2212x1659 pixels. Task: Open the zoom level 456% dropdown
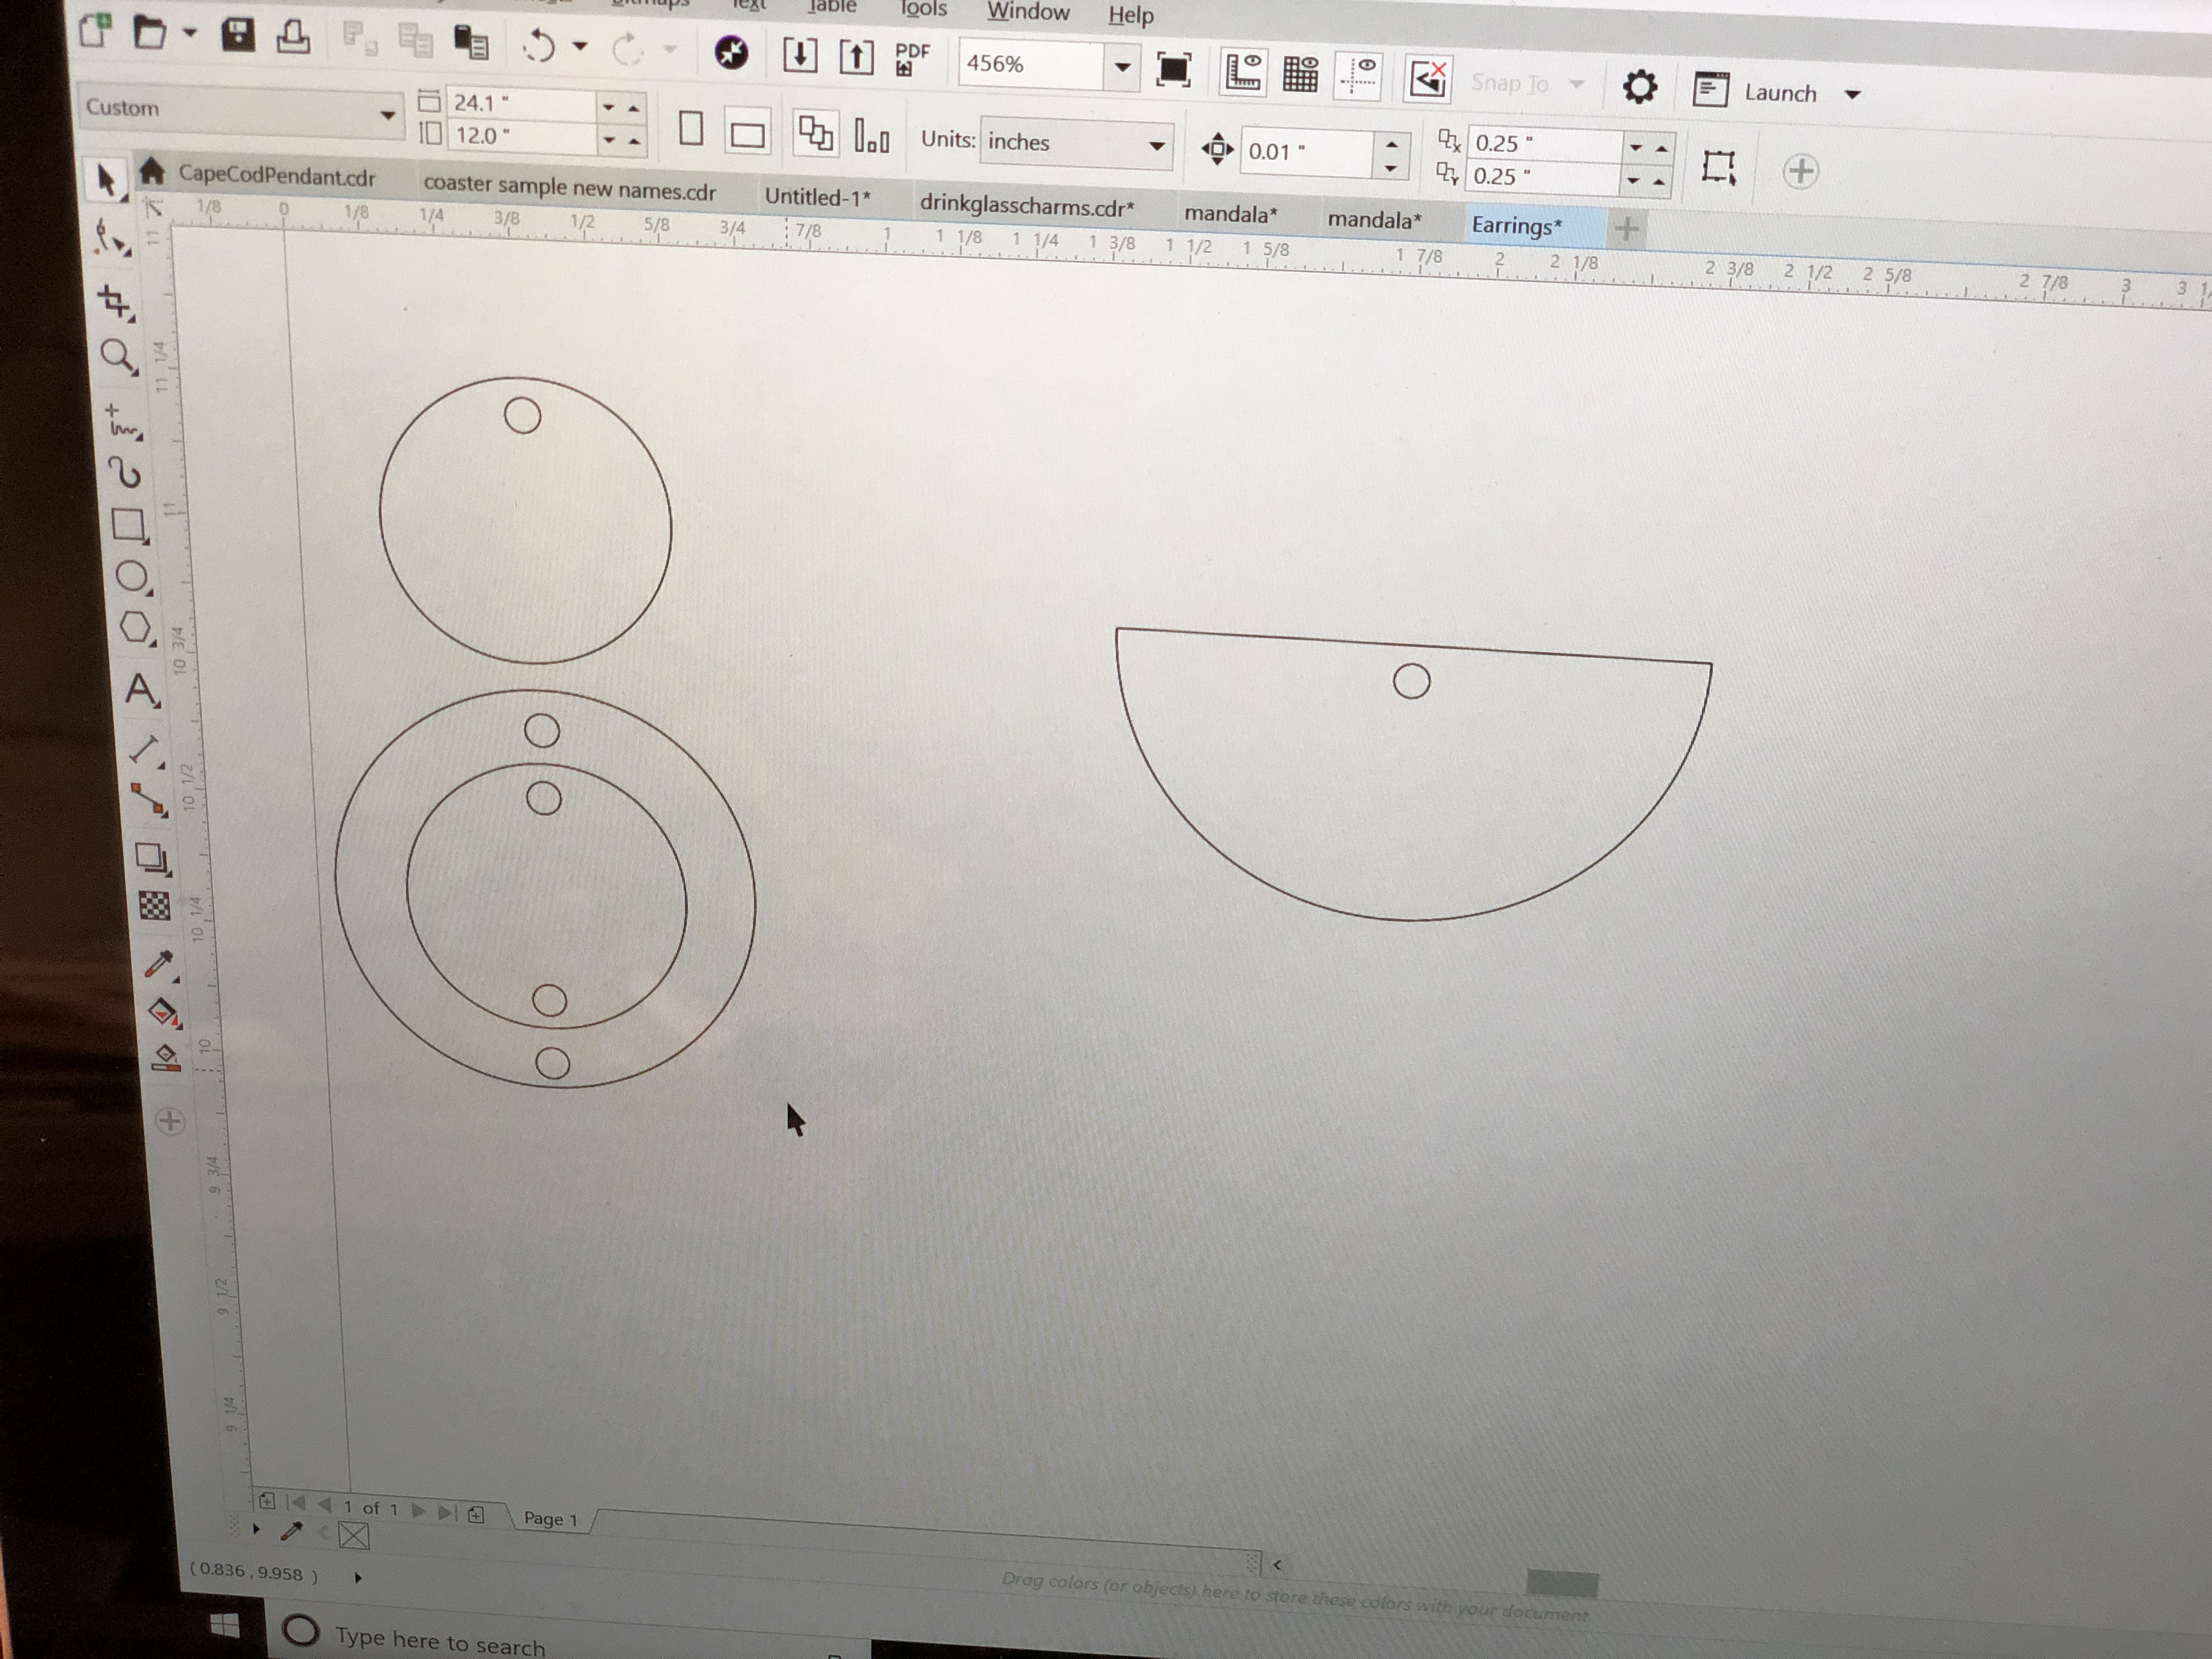[1122, 67]
